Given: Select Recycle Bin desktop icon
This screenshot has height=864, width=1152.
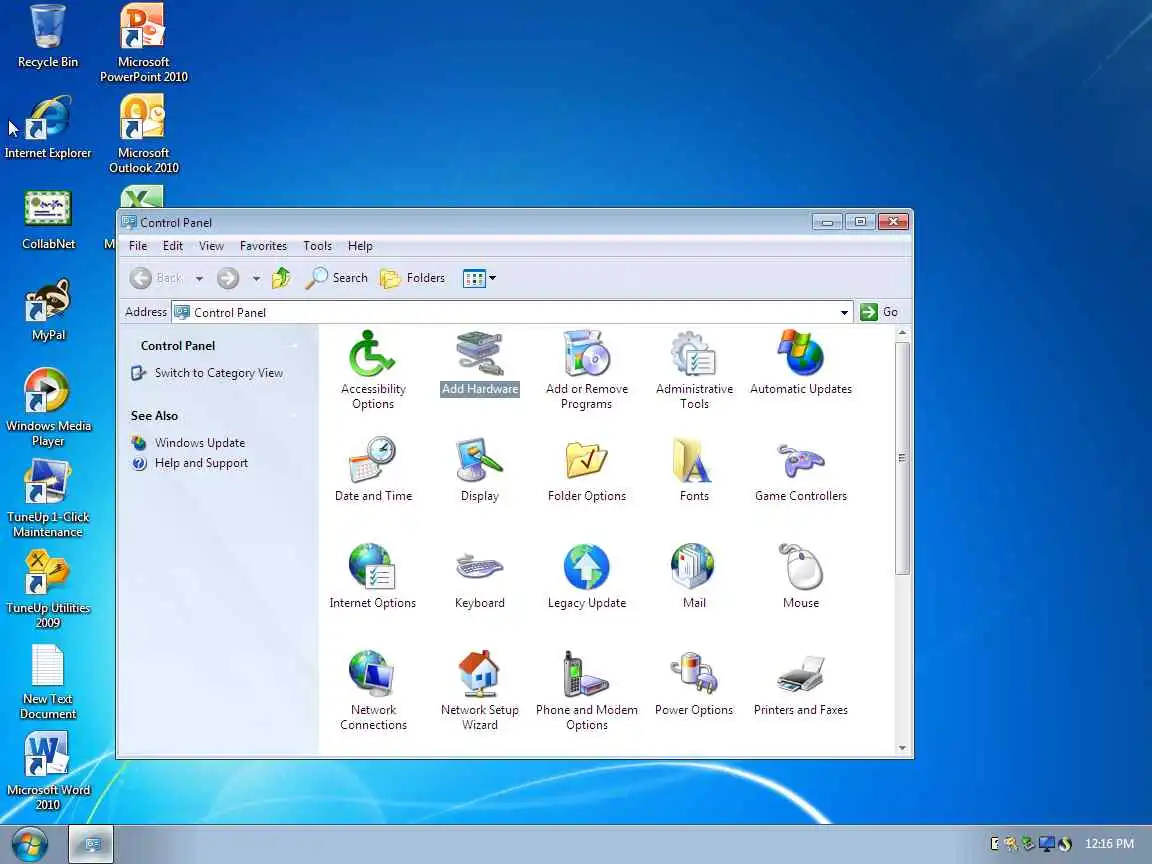Looking at the screenshot, I should pyautogui.click(x=48, y=36).
